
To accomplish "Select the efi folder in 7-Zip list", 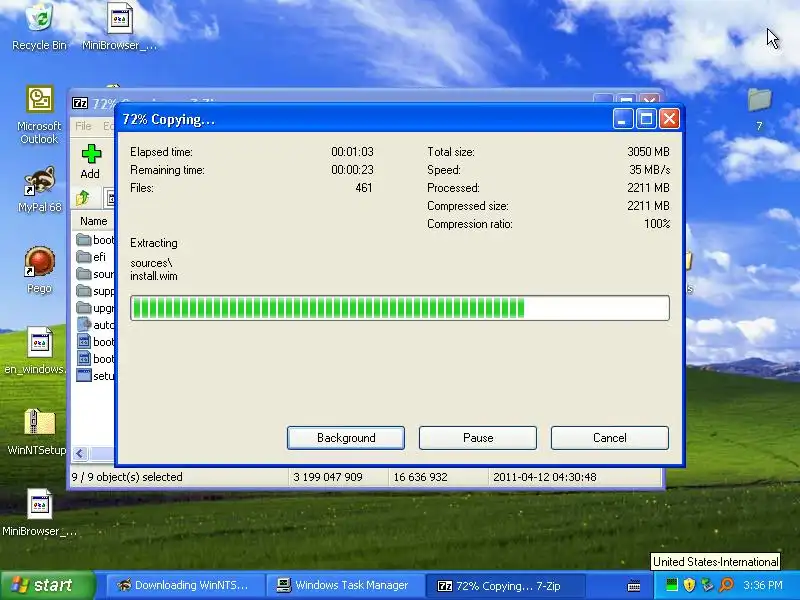I will [91, 257].
